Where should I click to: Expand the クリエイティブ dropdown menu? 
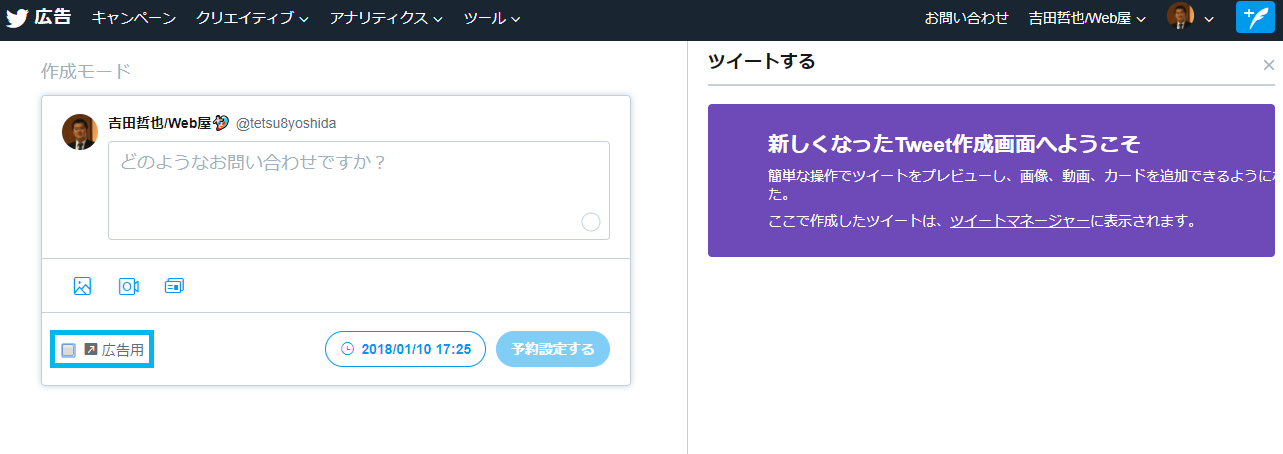252,18
